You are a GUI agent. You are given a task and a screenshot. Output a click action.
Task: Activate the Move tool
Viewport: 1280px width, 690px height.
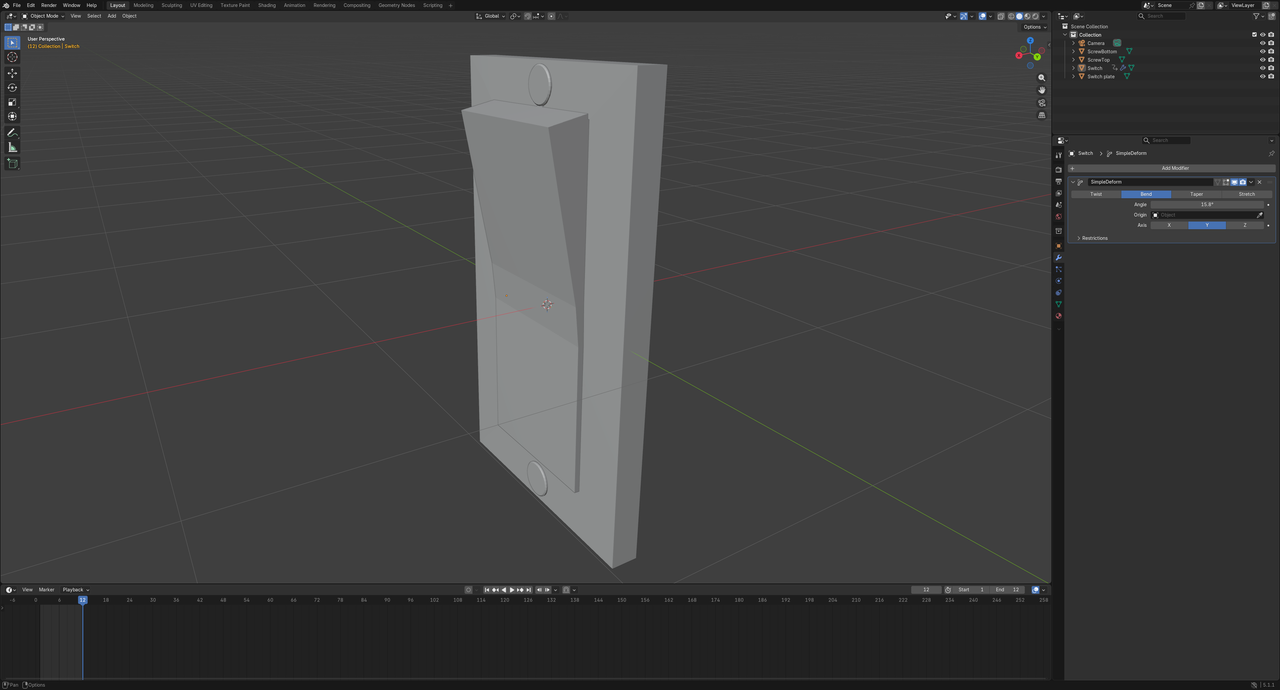(12, 73)
